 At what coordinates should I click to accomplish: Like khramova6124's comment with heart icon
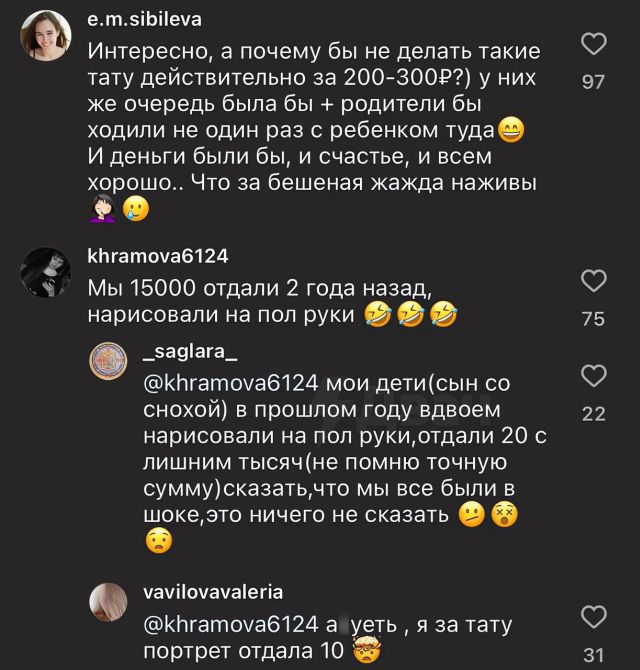click(x=594, y=282)
